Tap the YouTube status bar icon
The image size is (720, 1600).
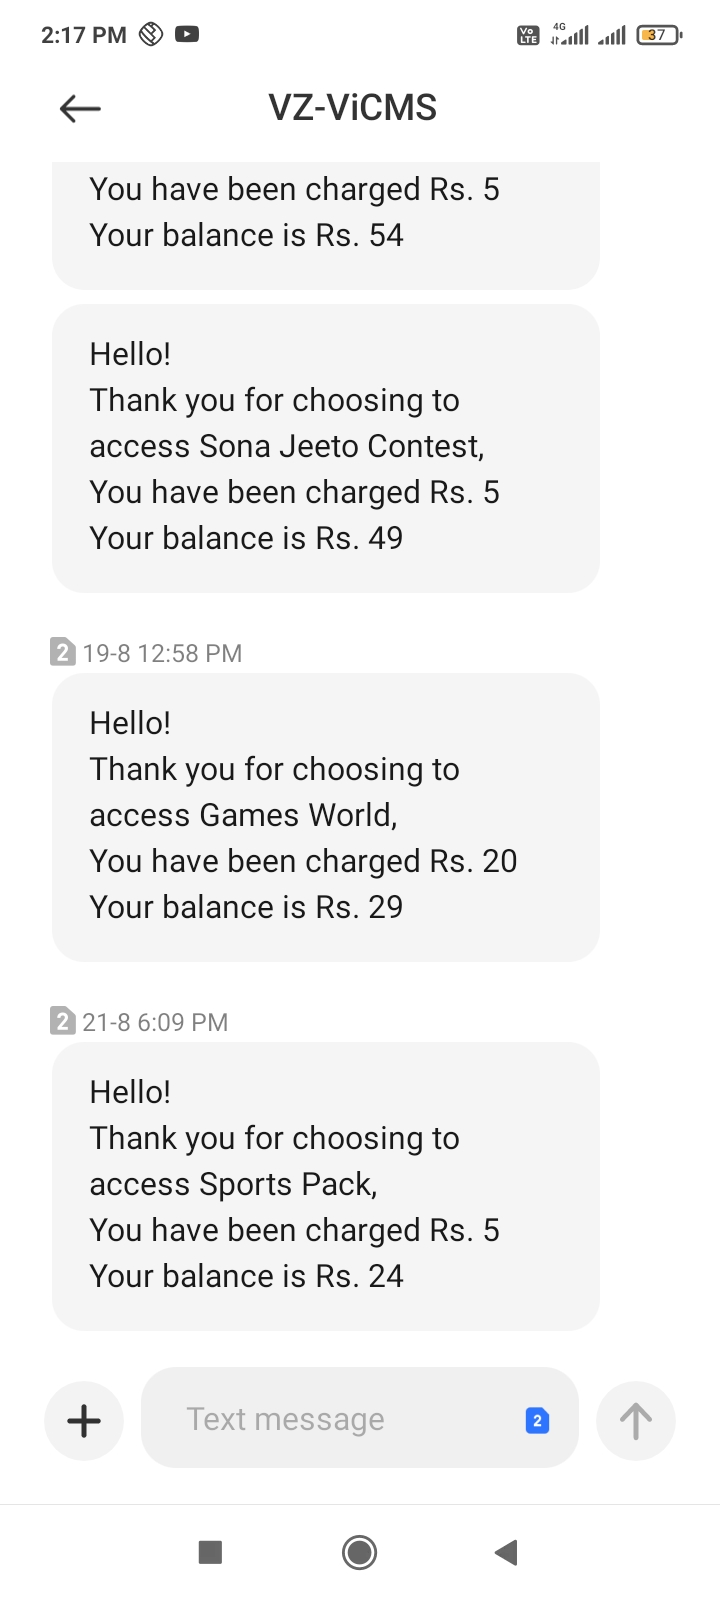click(x=187, y=34)
